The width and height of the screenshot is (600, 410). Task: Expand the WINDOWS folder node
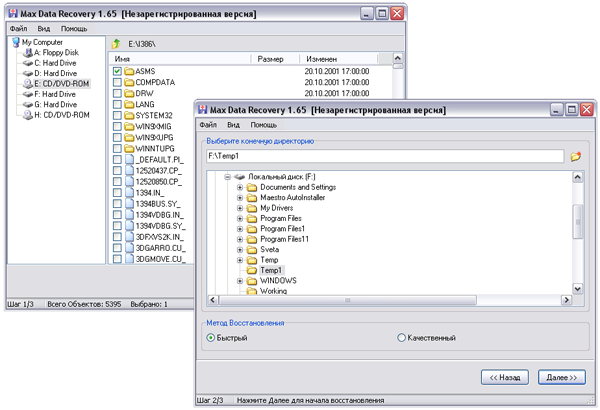coord(240,281)
